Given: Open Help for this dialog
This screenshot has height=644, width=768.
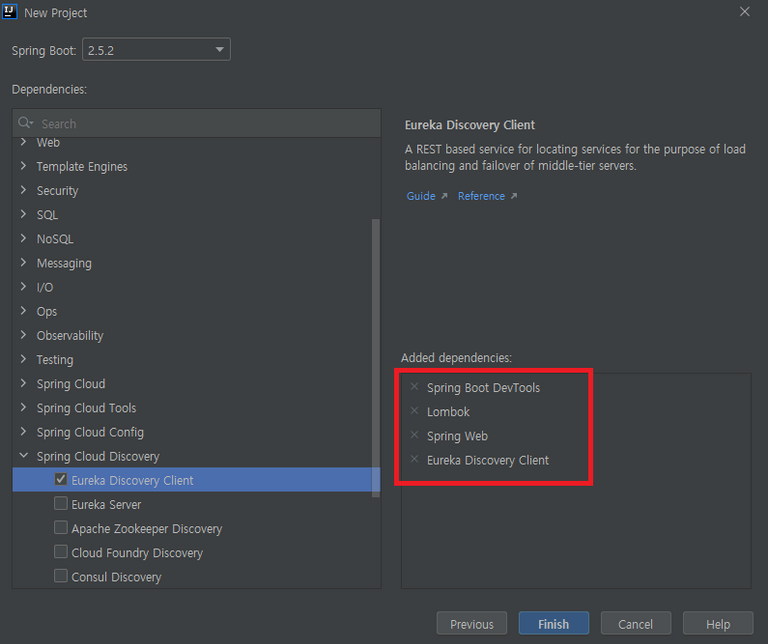Looking at the screenshot, I should [718, 623].
